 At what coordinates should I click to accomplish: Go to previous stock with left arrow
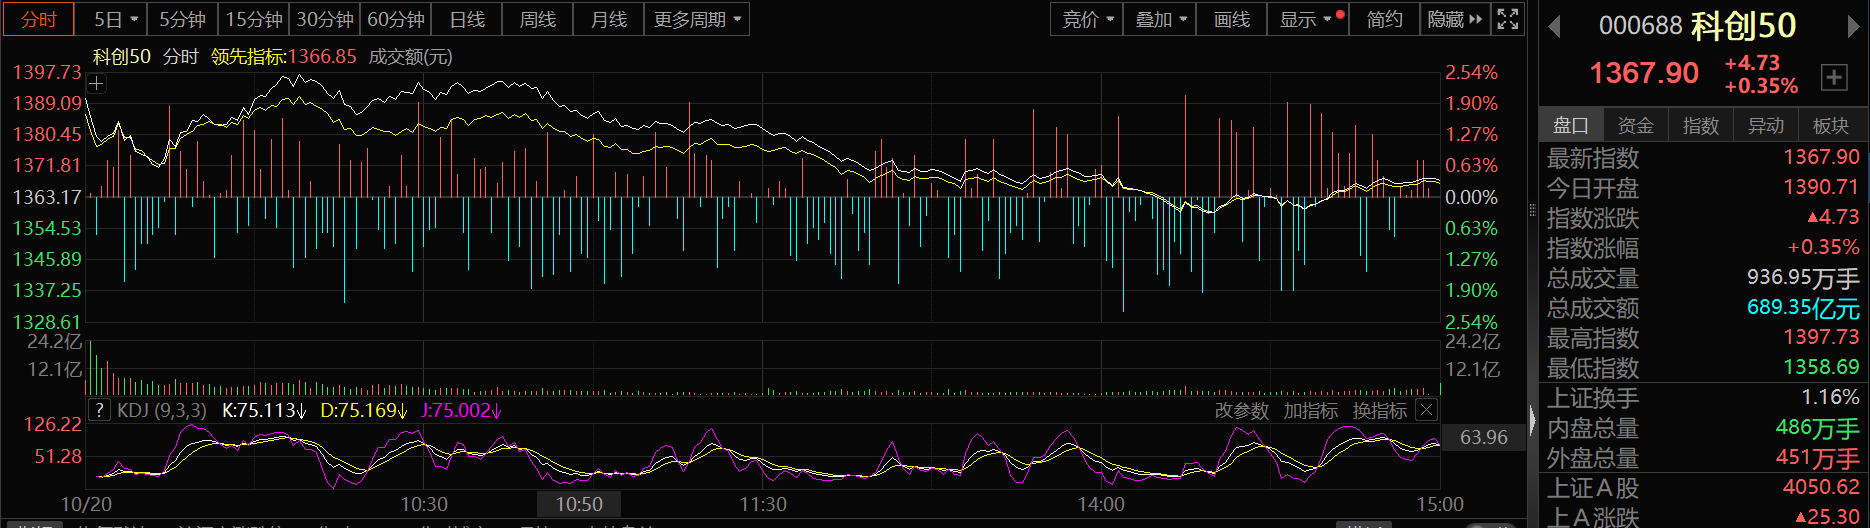(x=1554, y=26)
